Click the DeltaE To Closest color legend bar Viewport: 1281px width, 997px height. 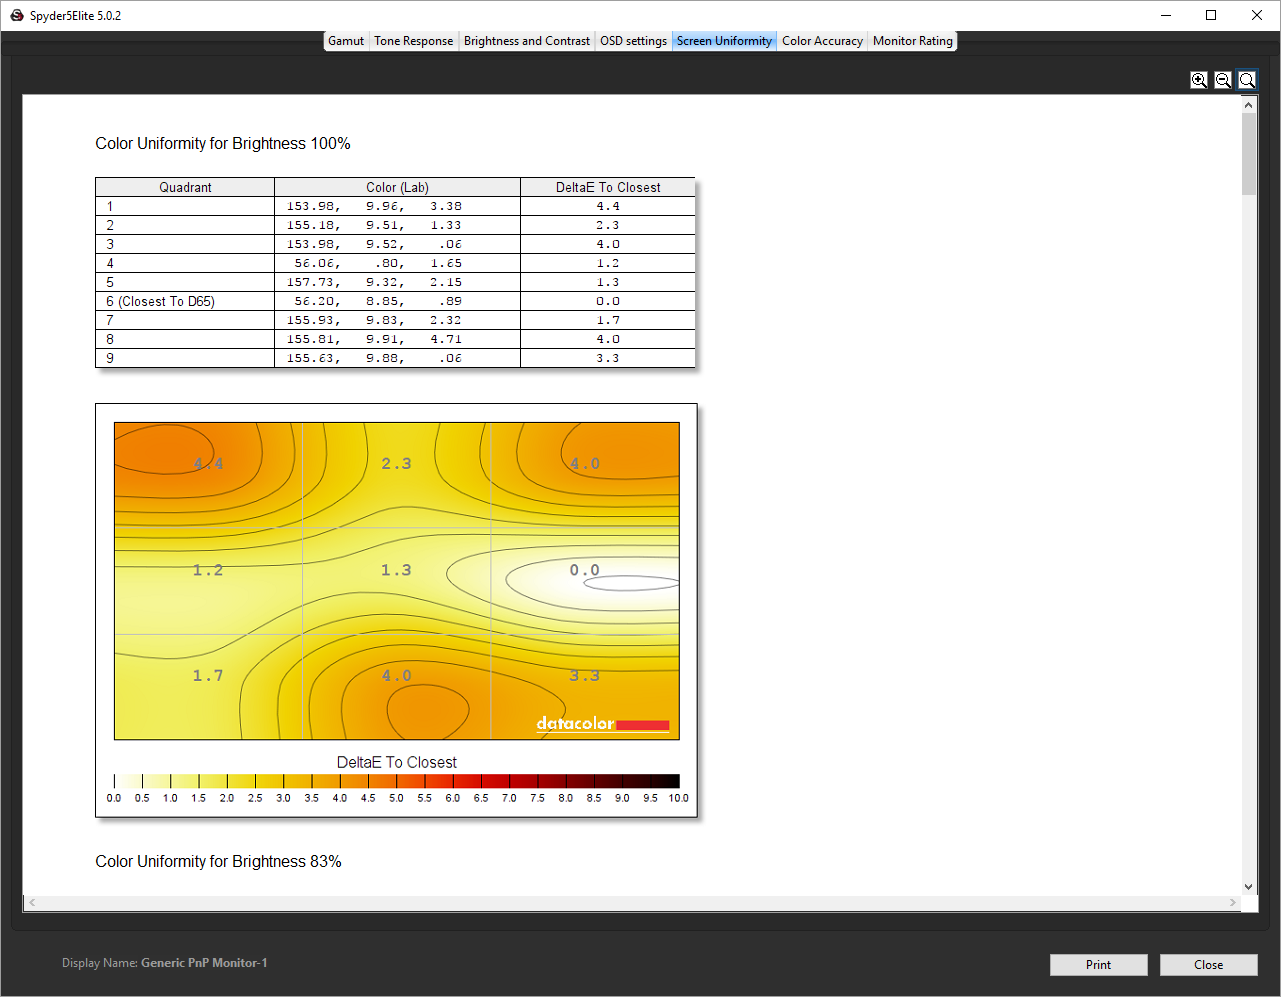(x=396, y=781)
